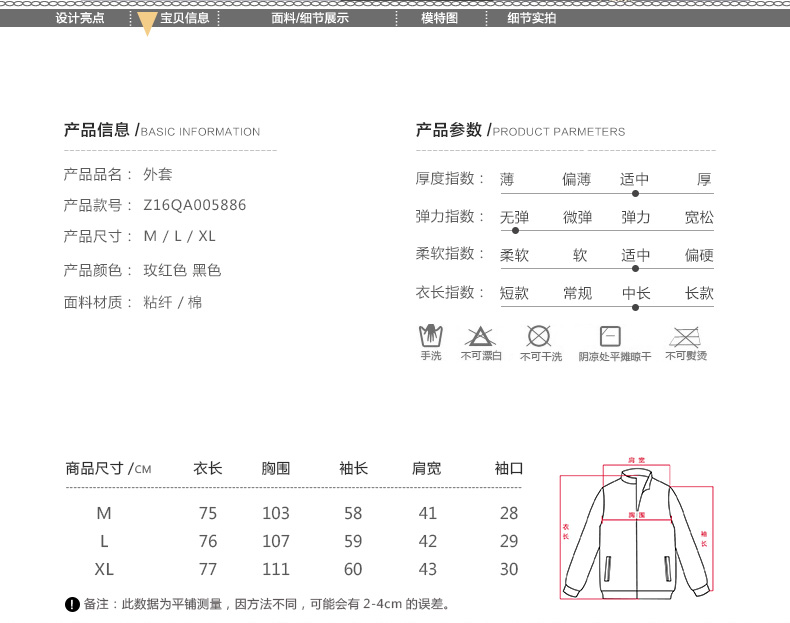Switch to the 宝贝信息 tab
This screenshot has width=790, height=623.
[x=184, y=18]
